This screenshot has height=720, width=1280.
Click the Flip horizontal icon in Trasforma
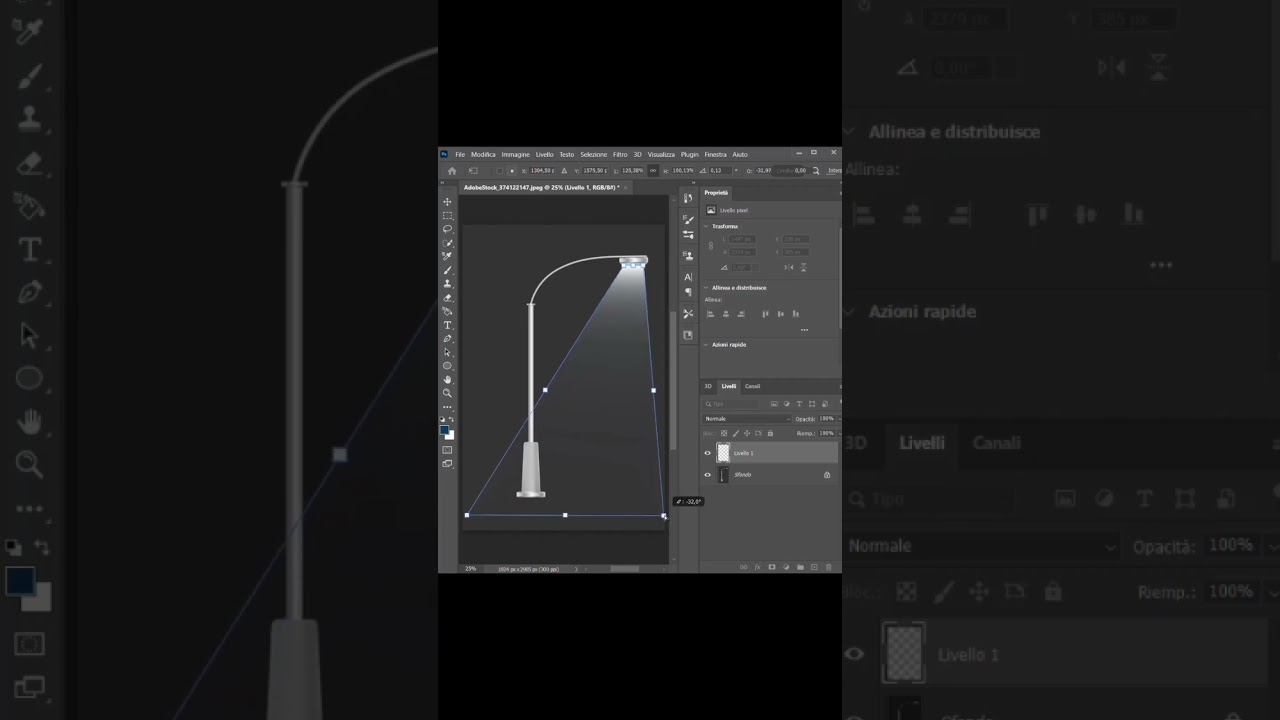coord(789,267)
